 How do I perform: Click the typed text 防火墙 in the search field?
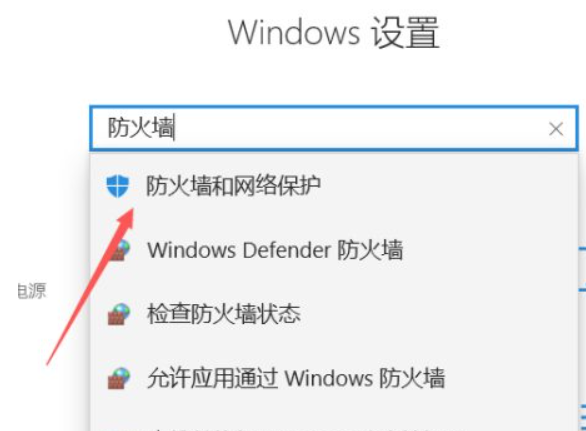coord(141,128)
